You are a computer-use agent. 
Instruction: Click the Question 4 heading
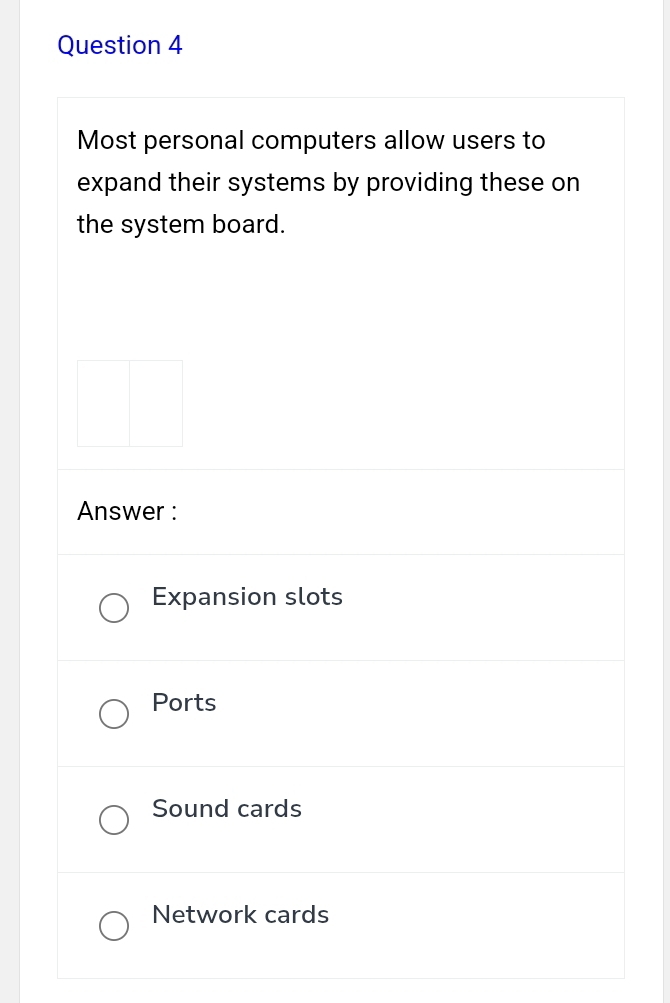tap(120, 46)
